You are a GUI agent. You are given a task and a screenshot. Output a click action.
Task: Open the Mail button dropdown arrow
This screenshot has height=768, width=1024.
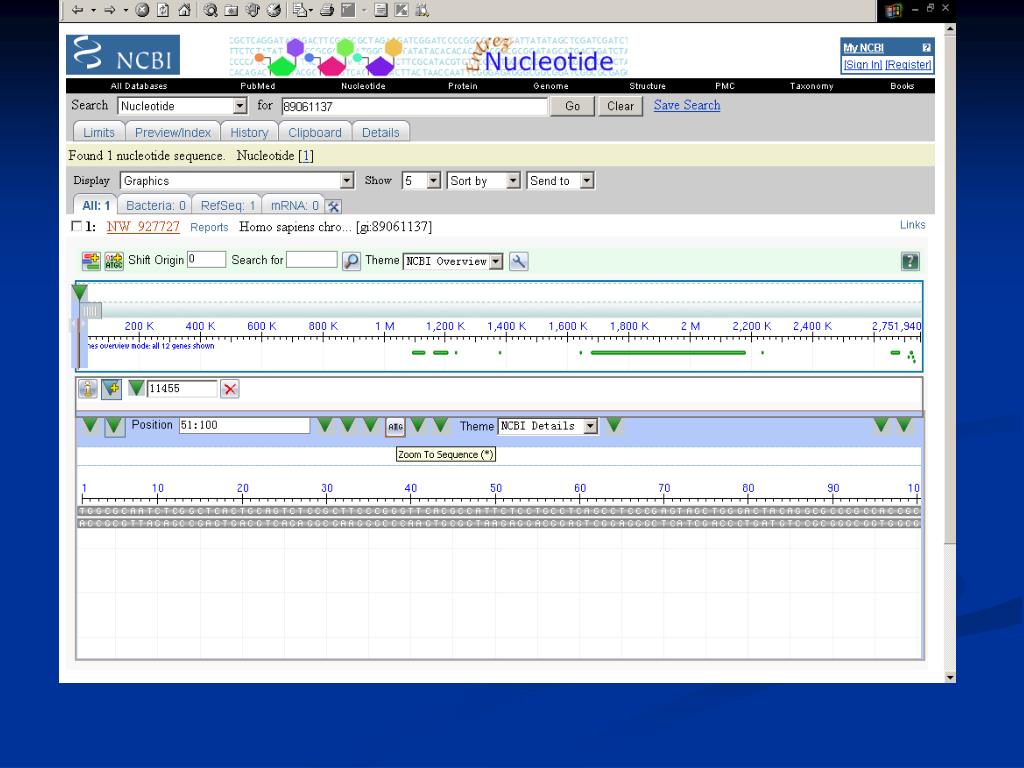[x=310, y=10]
